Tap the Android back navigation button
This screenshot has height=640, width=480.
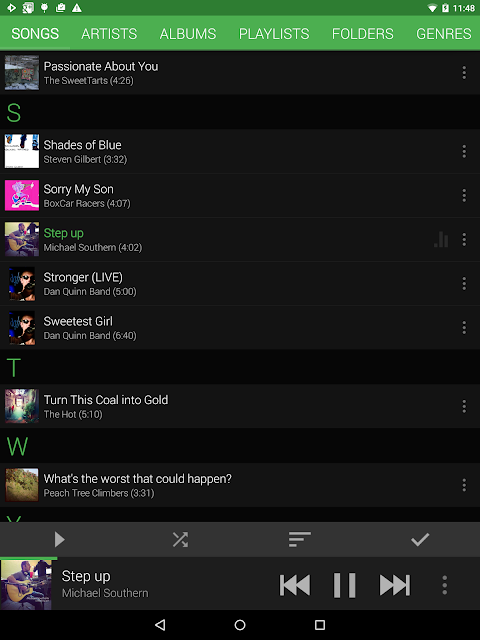160,624
